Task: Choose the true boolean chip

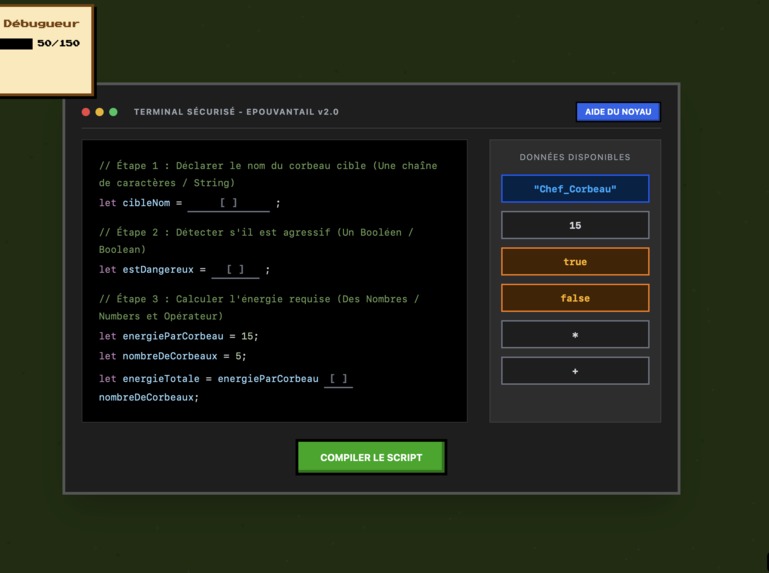Action: tap(575, 261)
